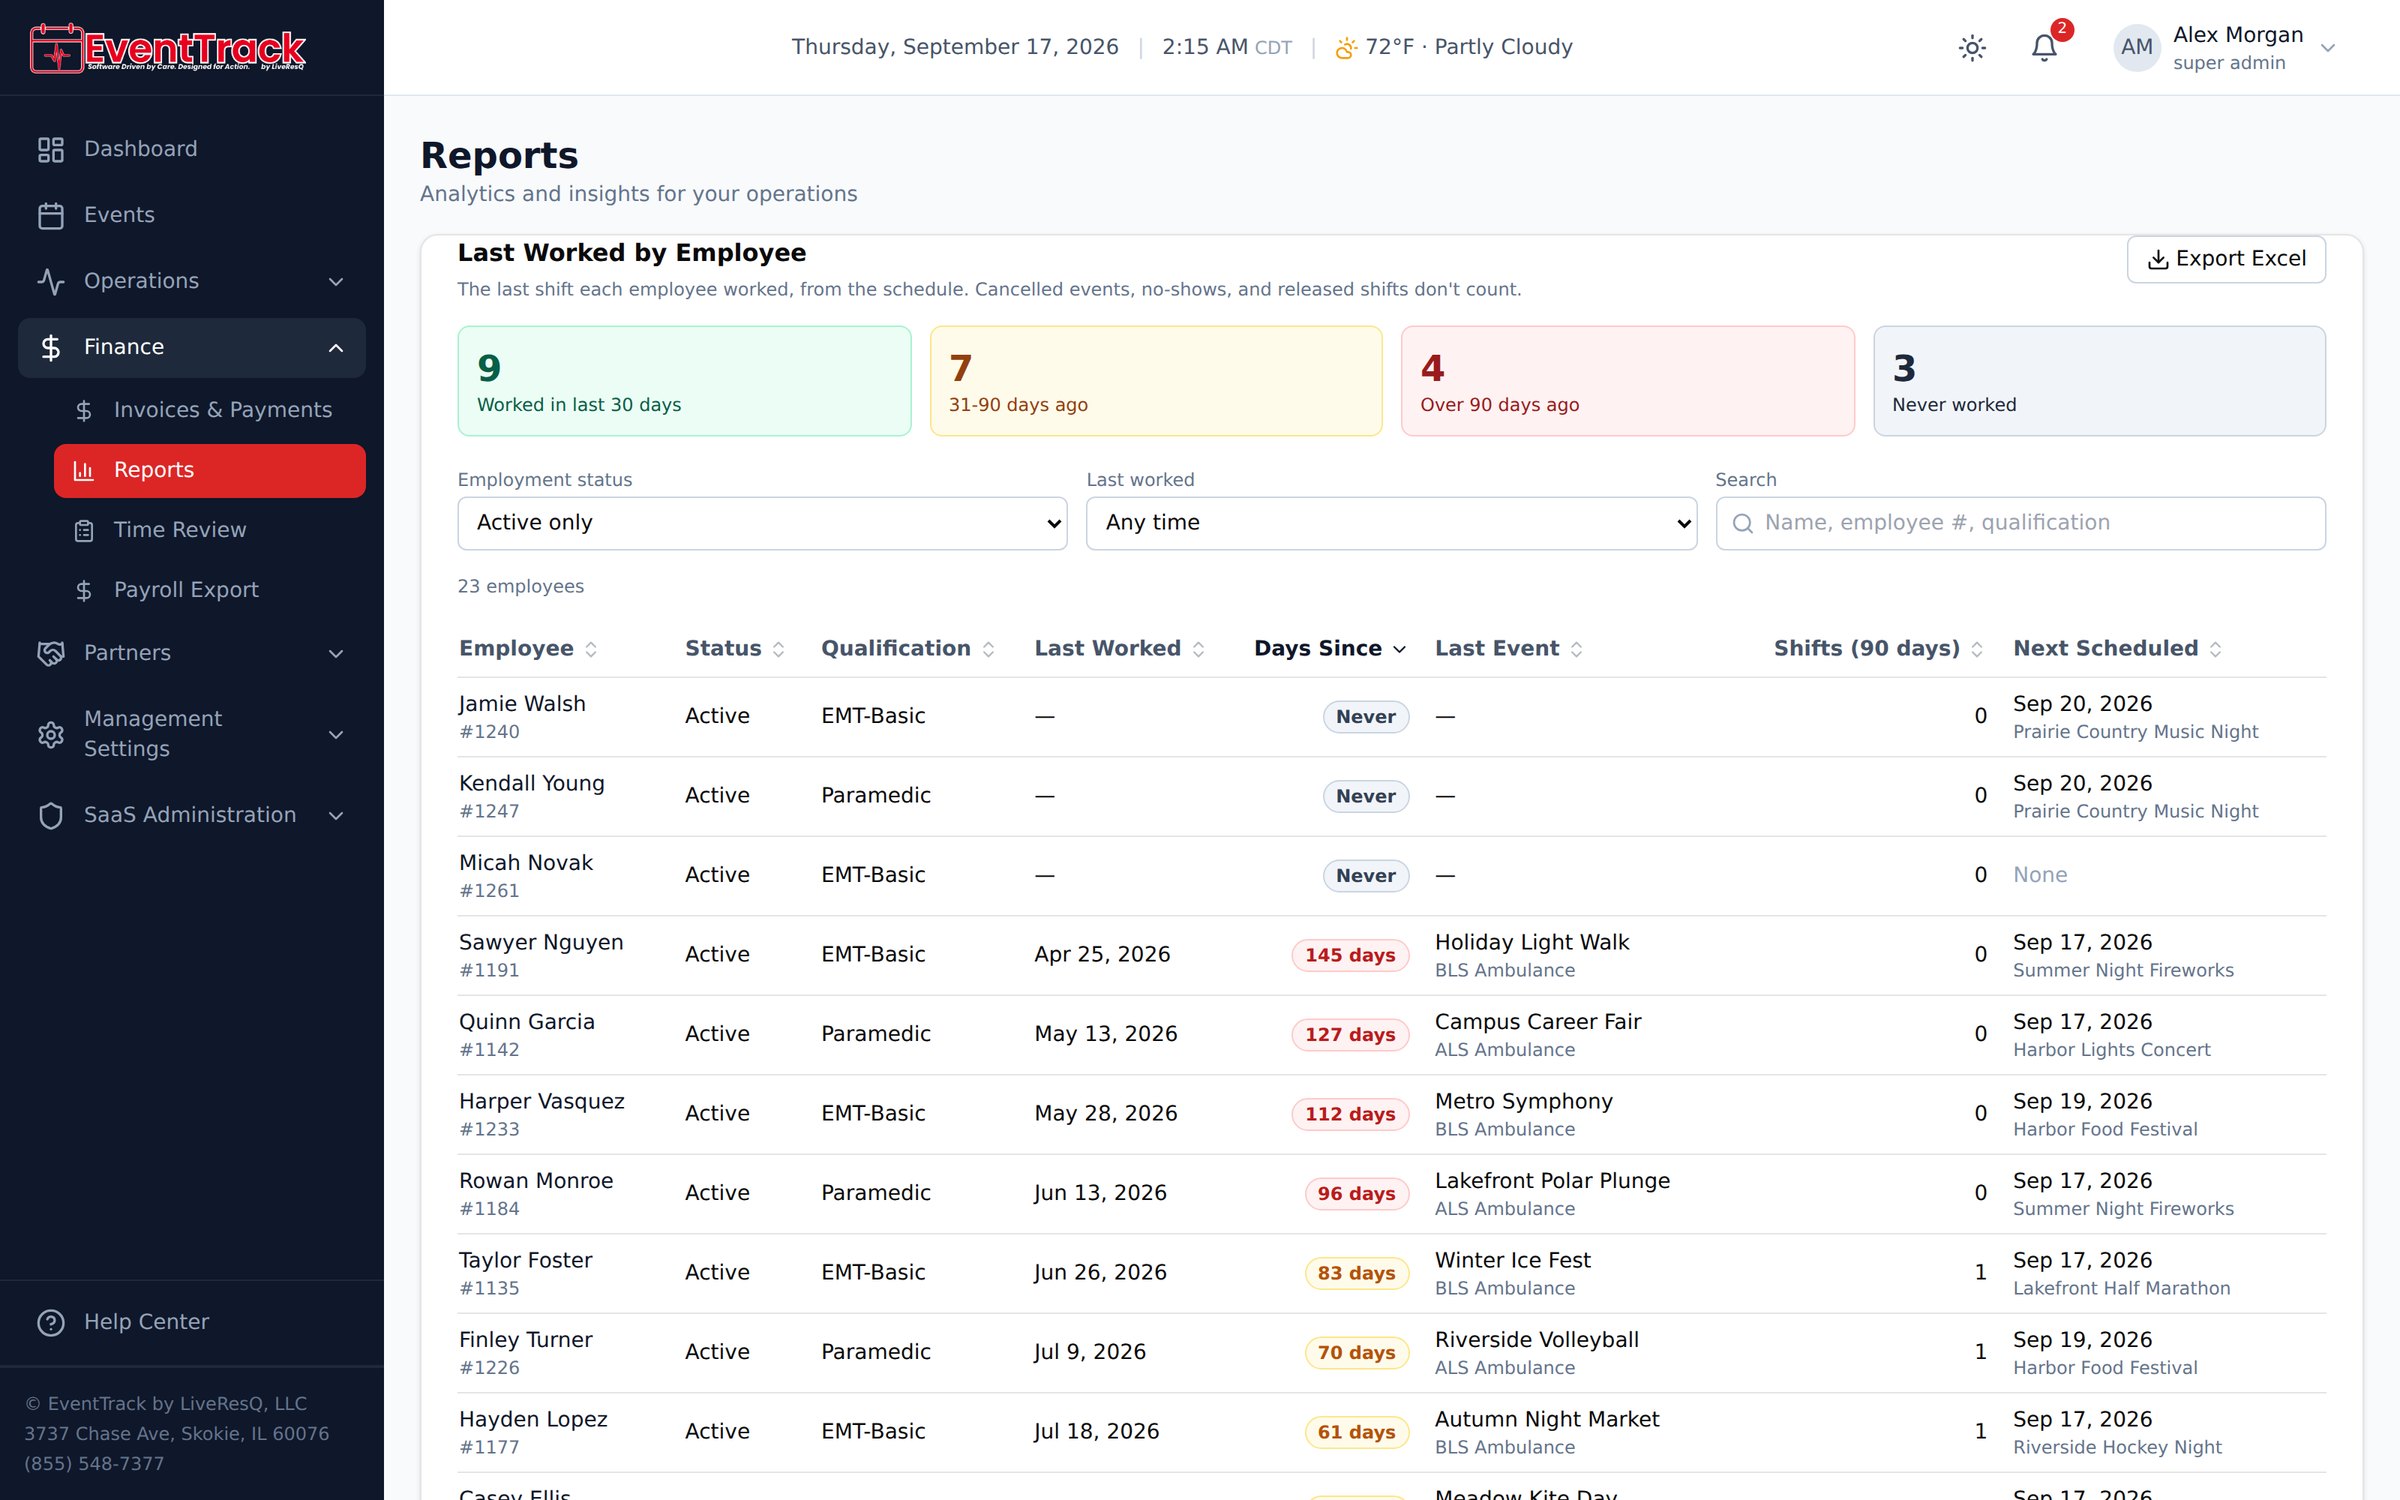Expand the SaaS Administration chevron
2400x1500 pixels.
coord(336,816)
